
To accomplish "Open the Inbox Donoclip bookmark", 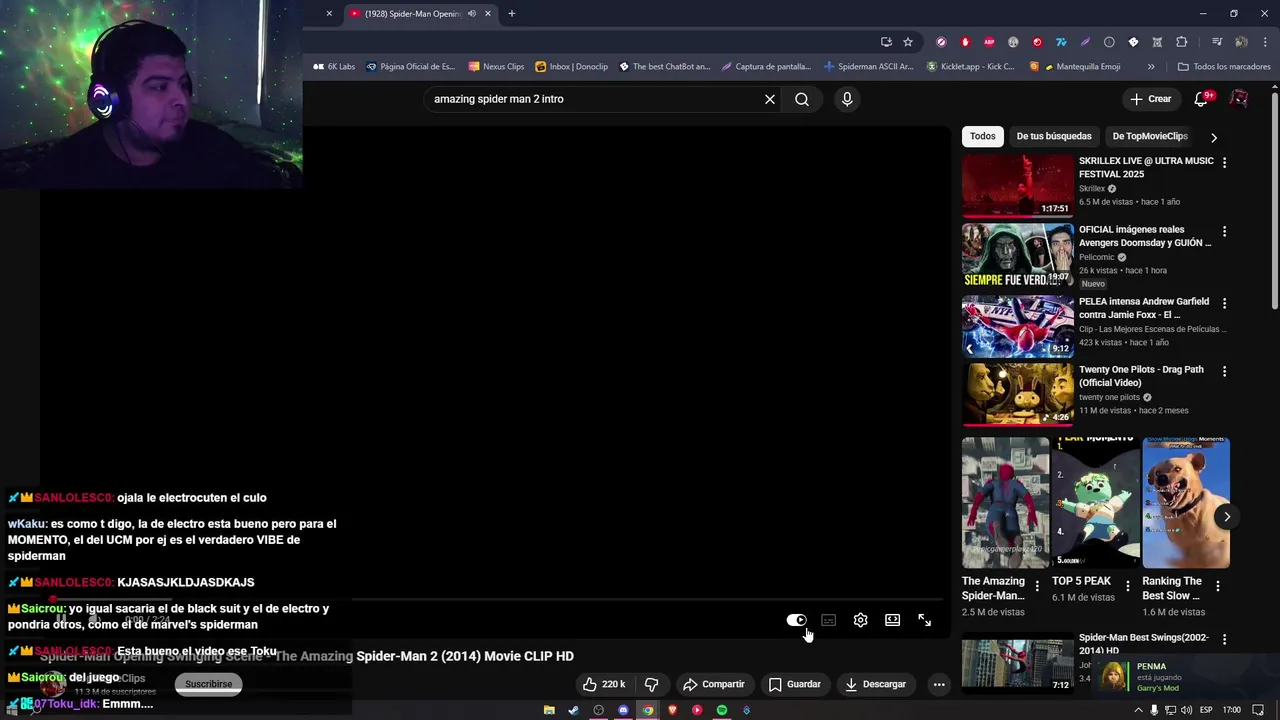I will 571,67.
